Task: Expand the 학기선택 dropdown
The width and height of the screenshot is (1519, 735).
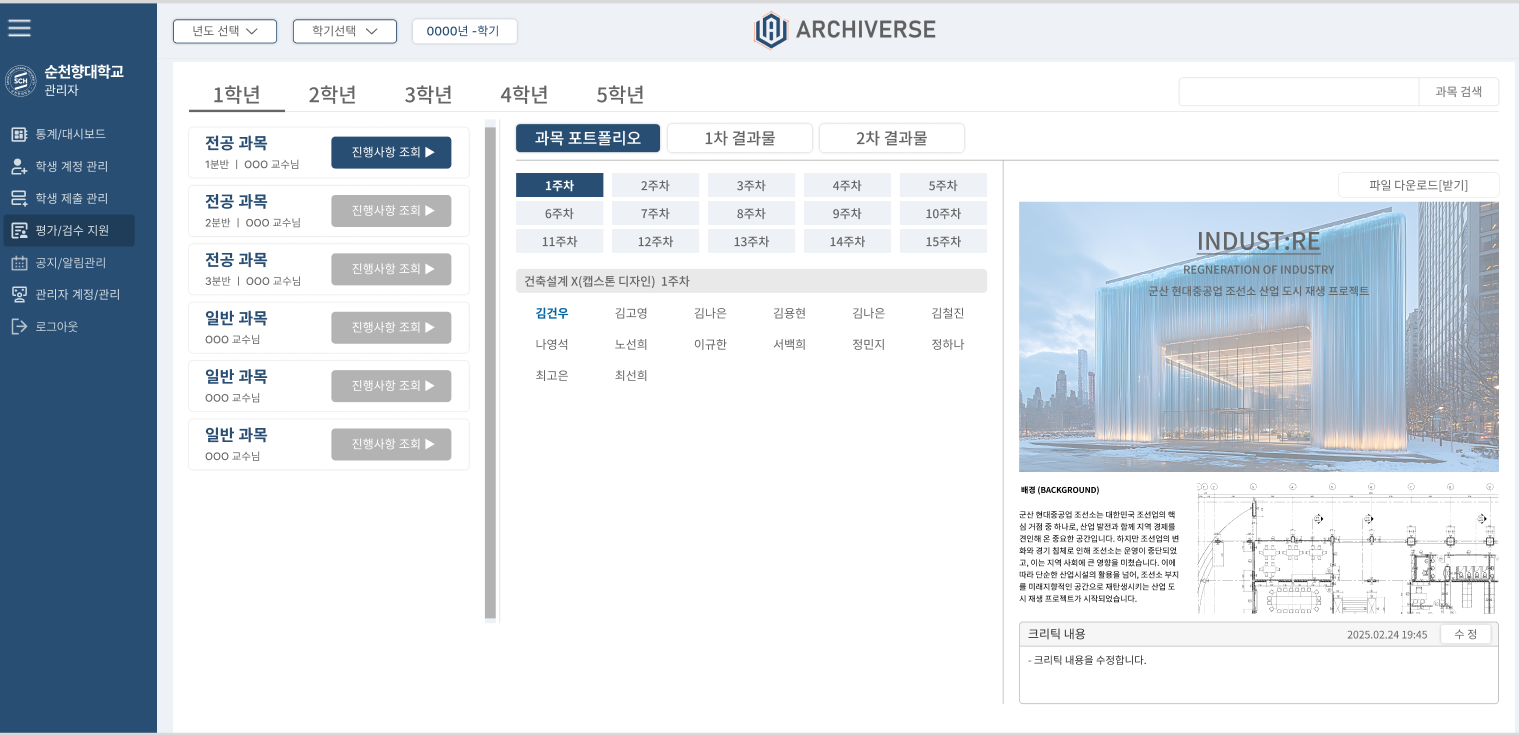Action: pyautogui.click(x=344, y=32)
